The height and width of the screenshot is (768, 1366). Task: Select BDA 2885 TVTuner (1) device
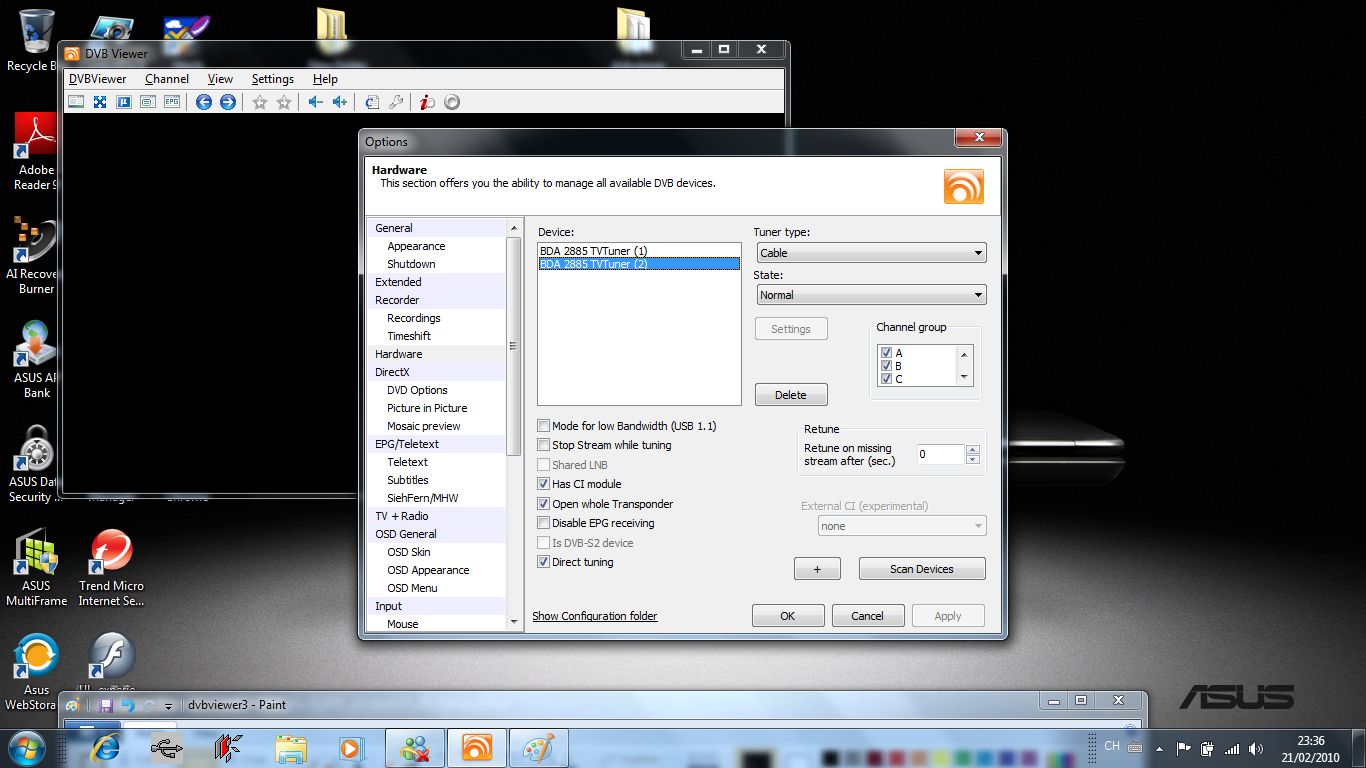point(639,251)
